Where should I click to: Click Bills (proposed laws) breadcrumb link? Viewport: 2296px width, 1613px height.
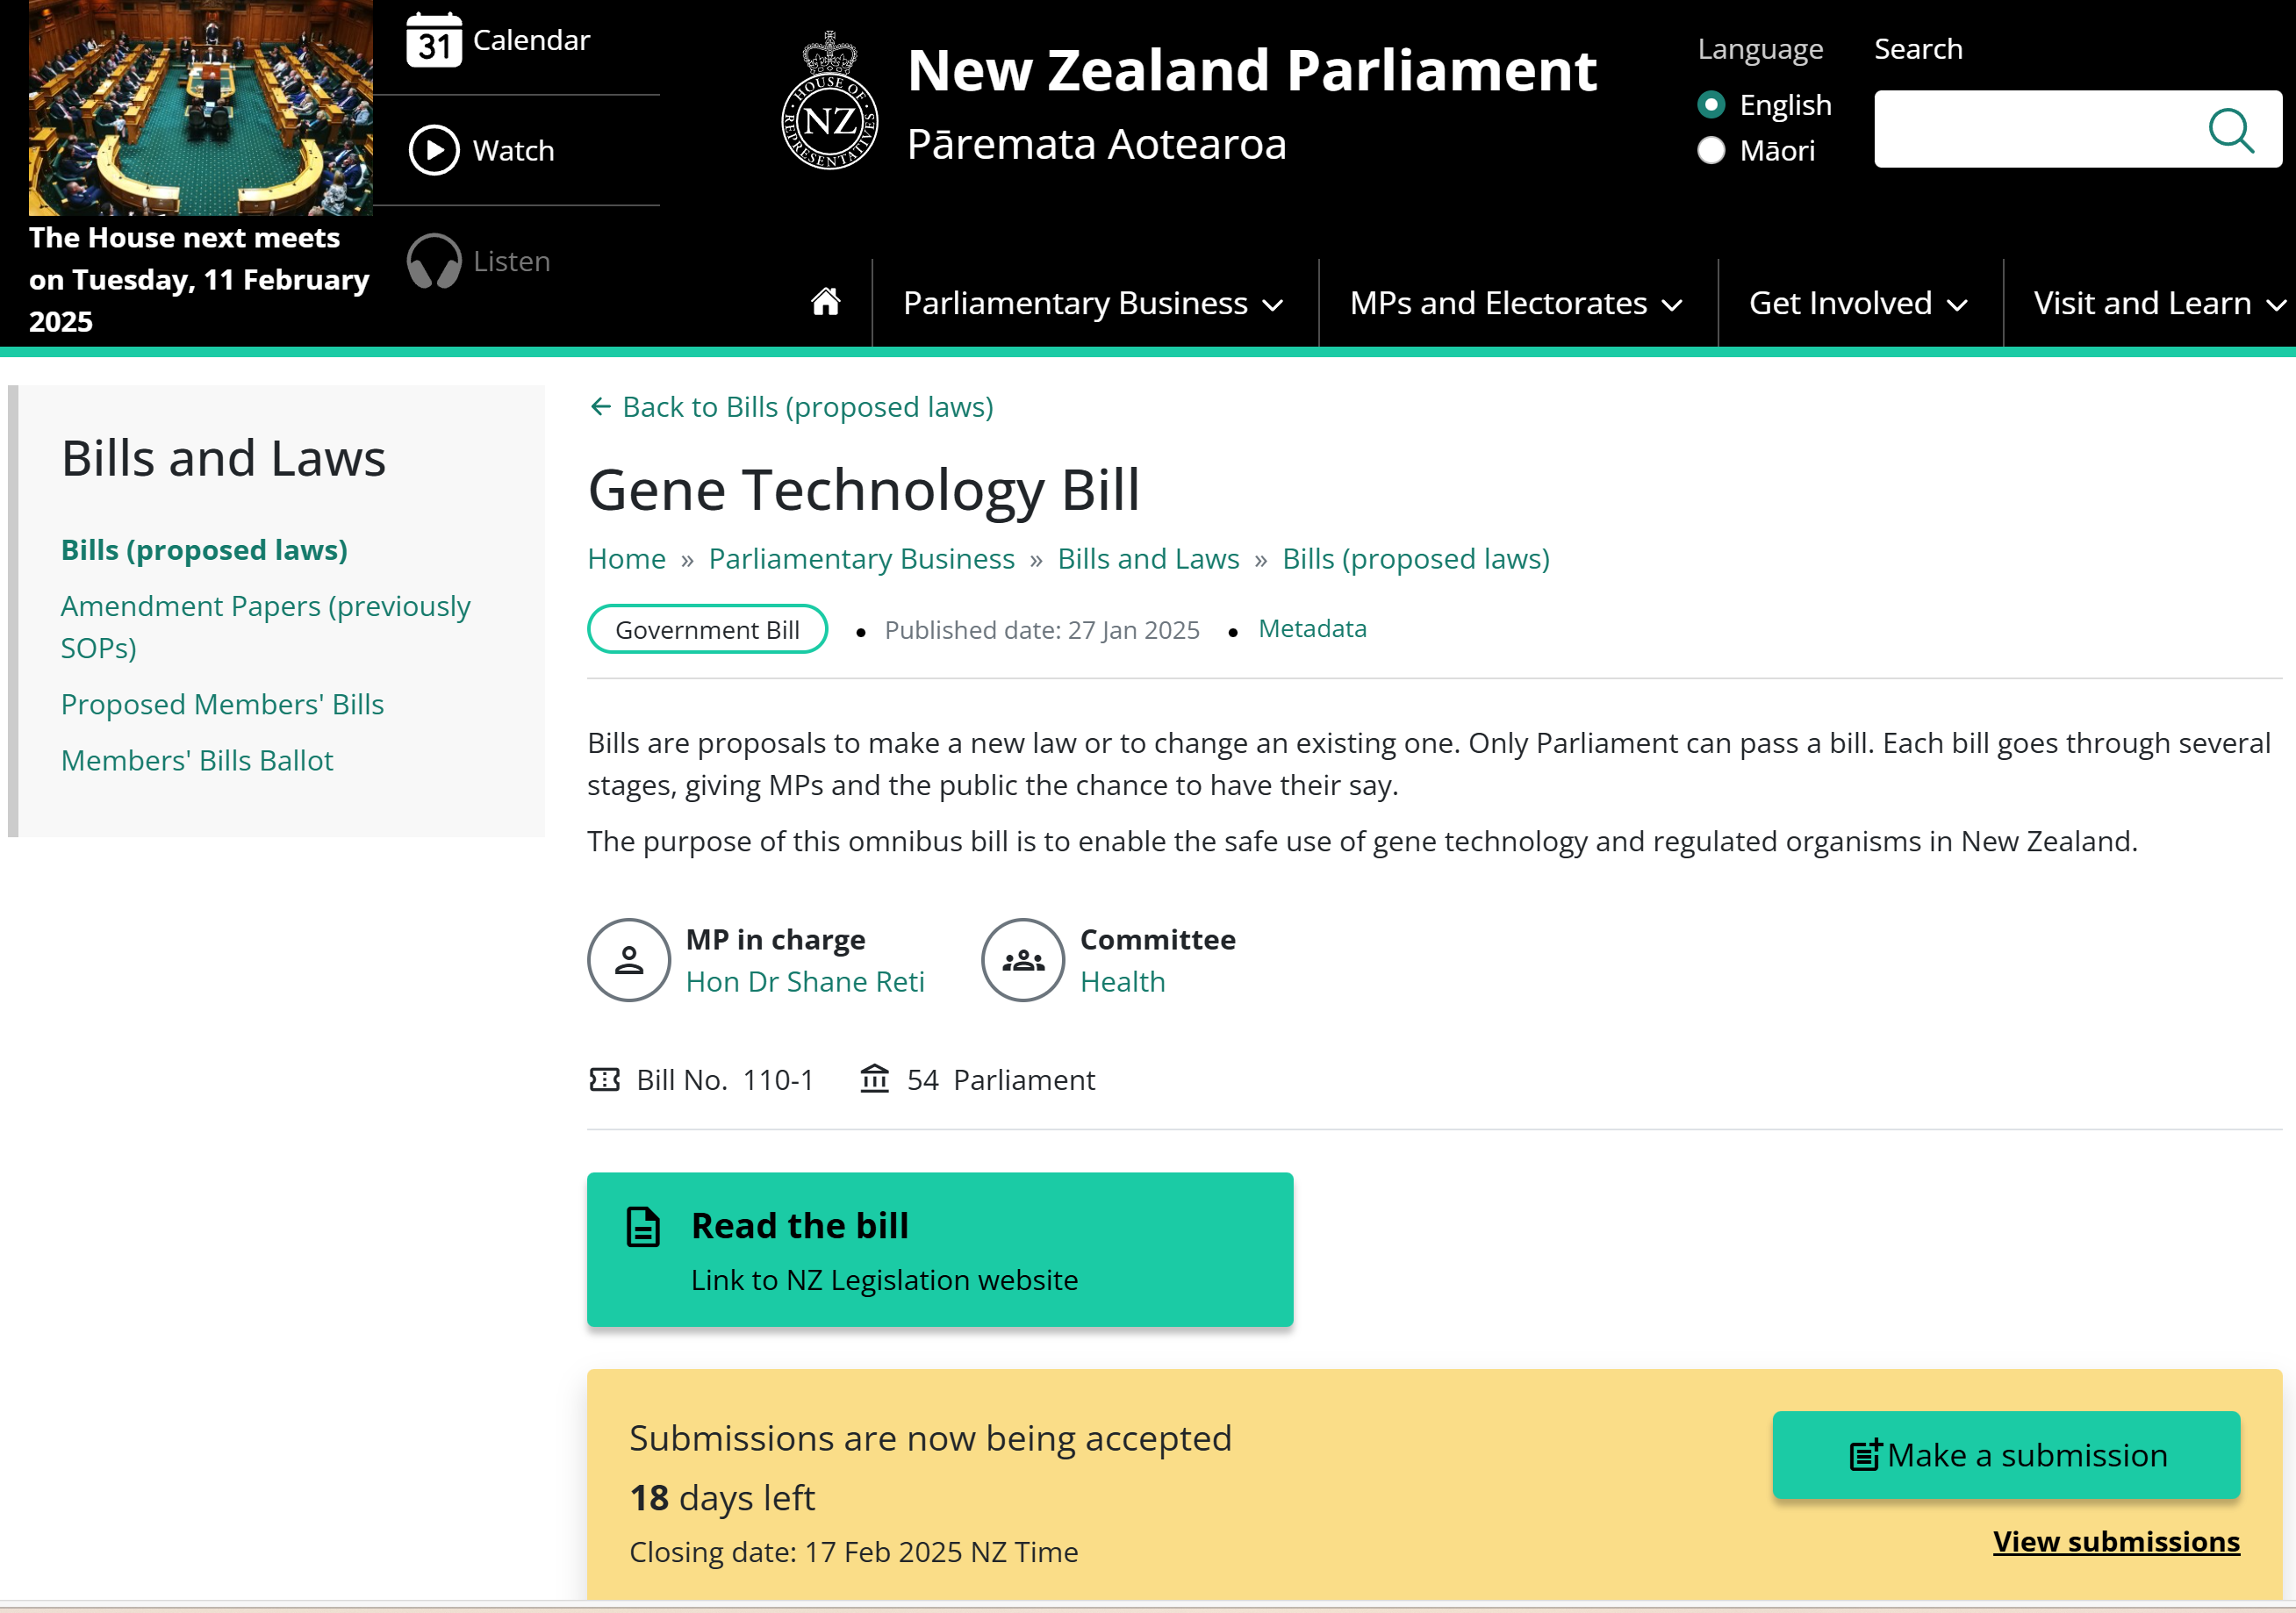point(1415,559)
